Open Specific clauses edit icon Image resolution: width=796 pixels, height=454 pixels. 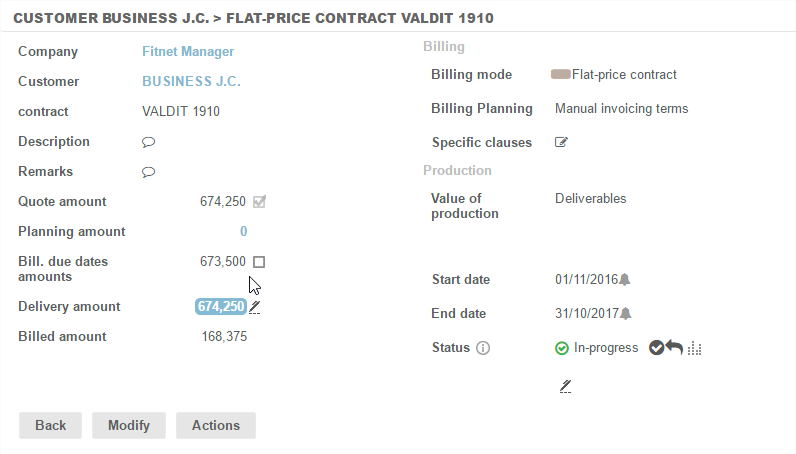[561, 143]
